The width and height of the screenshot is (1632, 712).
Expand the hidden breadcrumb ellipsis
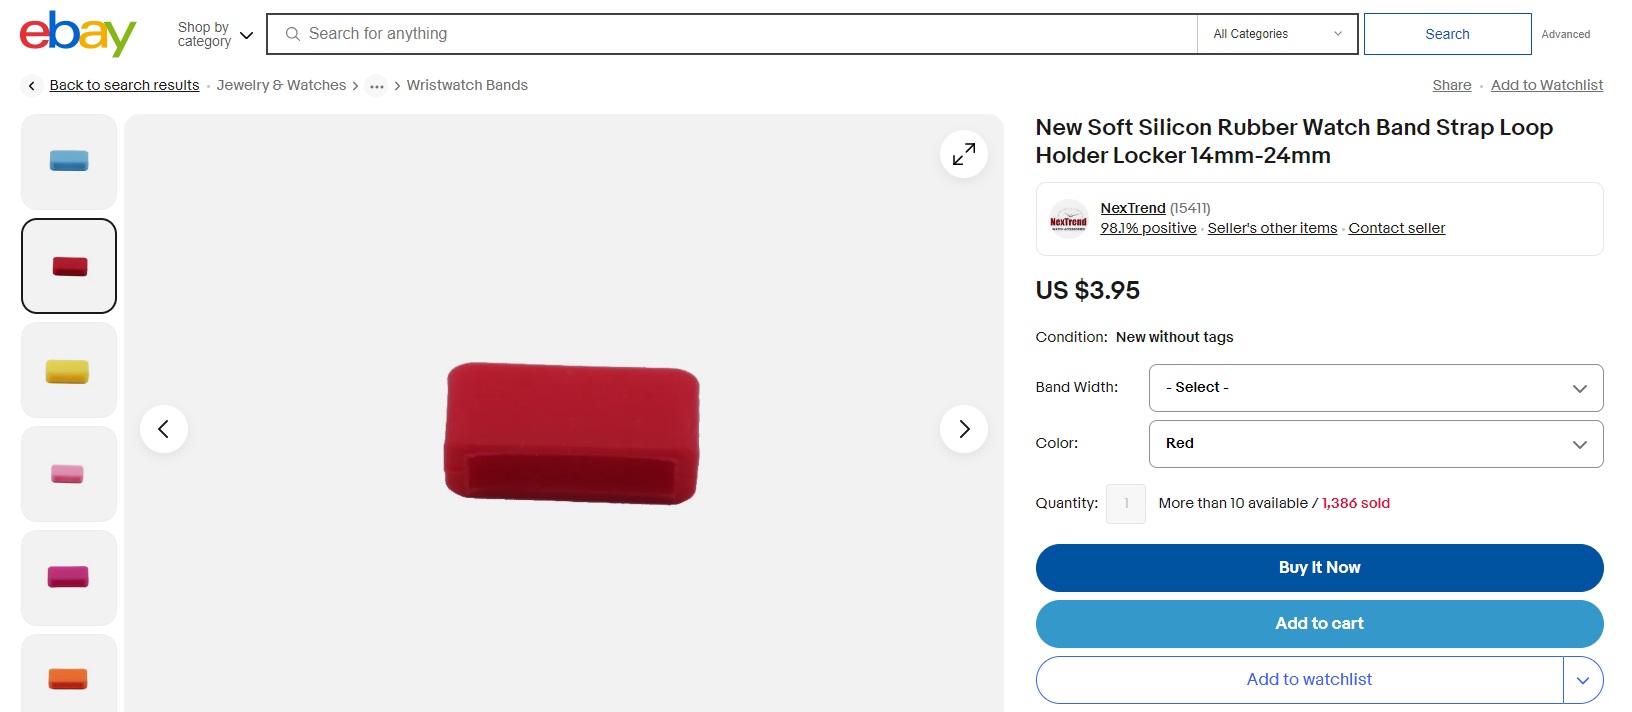click(376, 86)
